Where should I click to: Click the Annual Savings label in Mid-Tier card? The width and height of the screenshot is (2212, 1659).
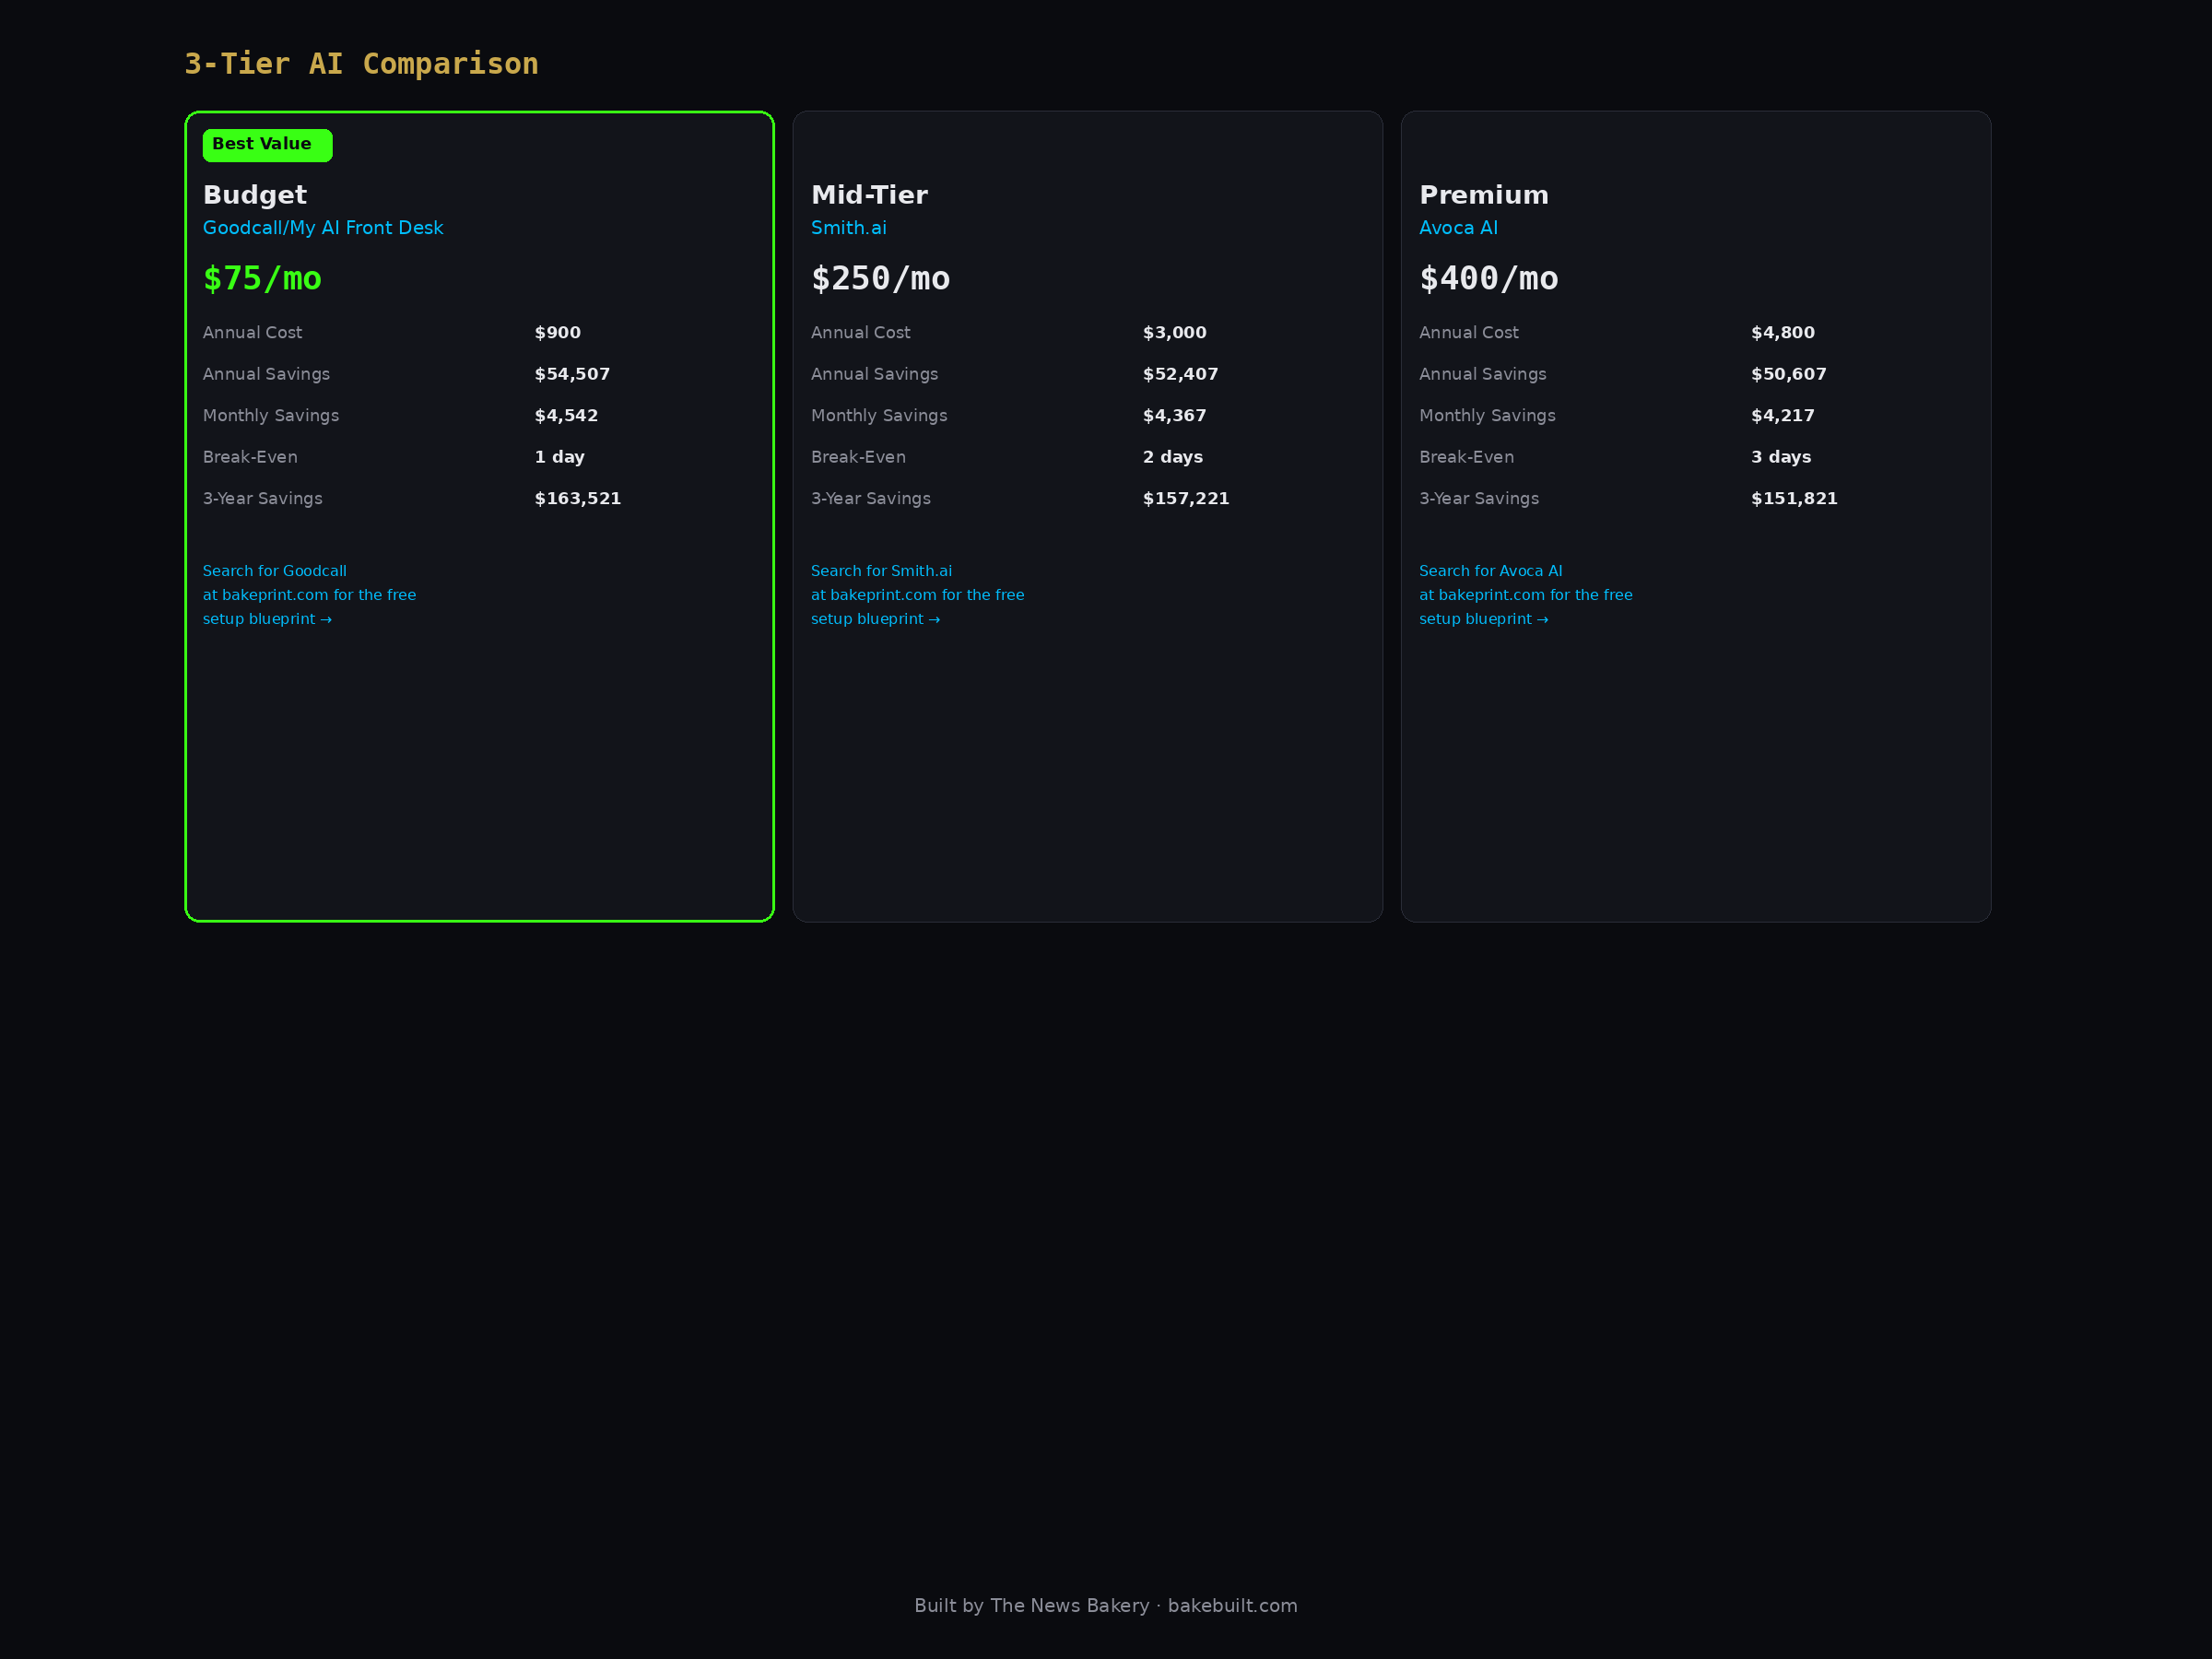(874, 374)
